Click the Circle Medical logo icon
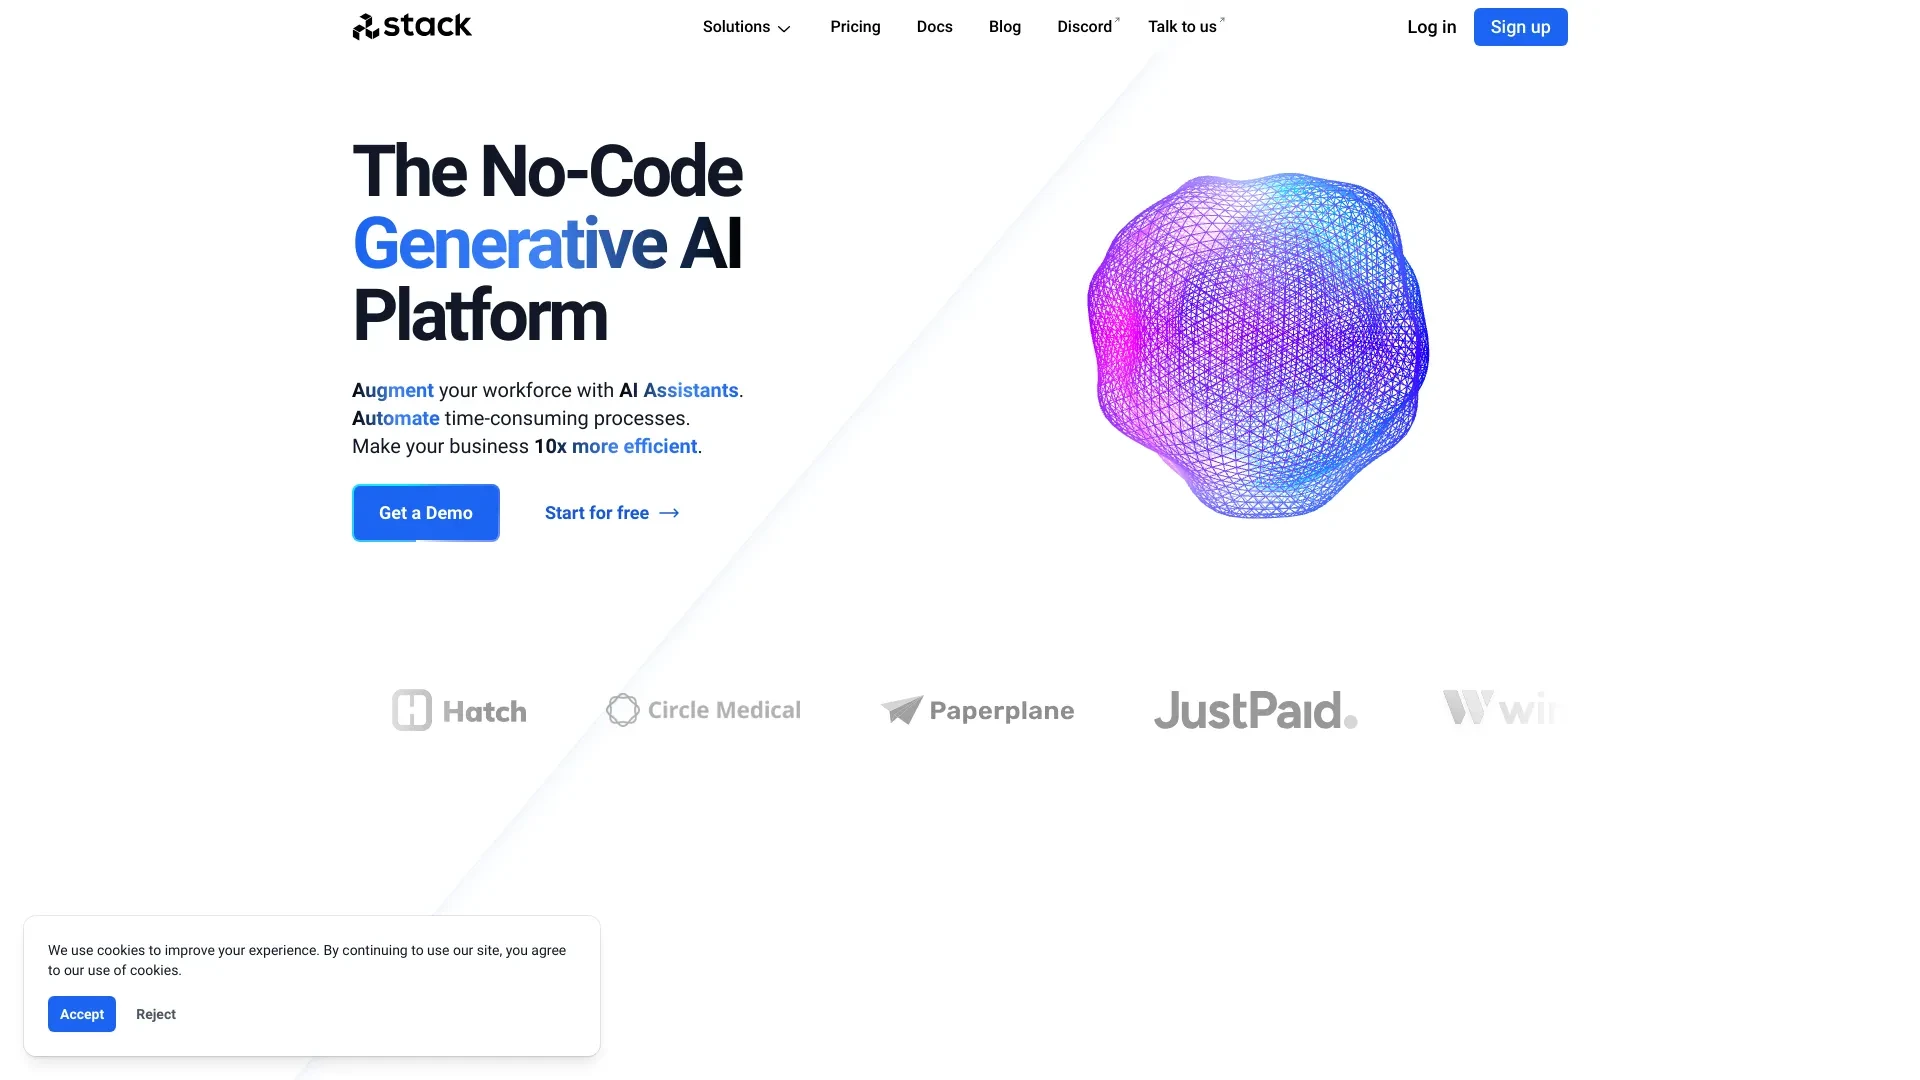 (620, 709)
